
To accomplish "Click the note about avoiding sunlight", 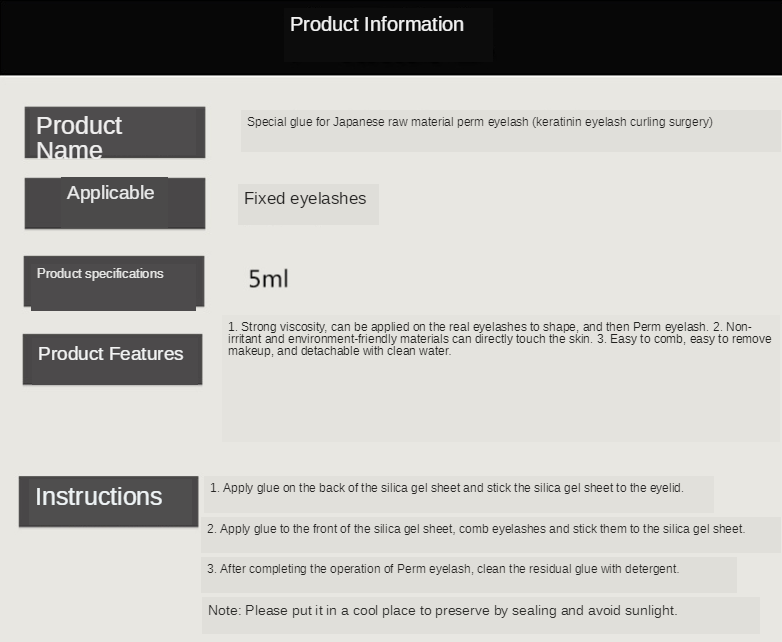I will (442, 610).
